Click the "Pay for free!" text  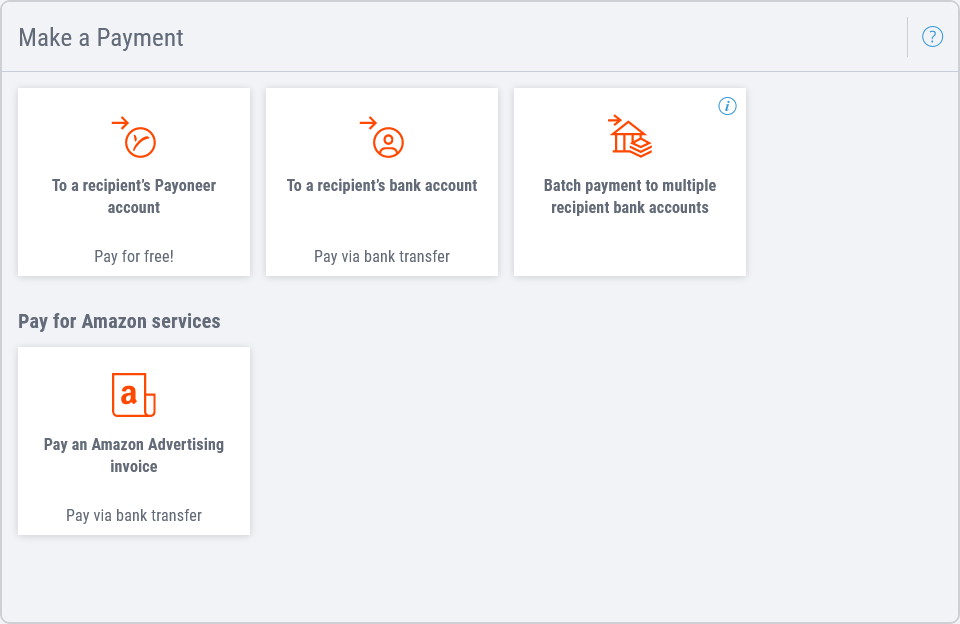point(134,256)
